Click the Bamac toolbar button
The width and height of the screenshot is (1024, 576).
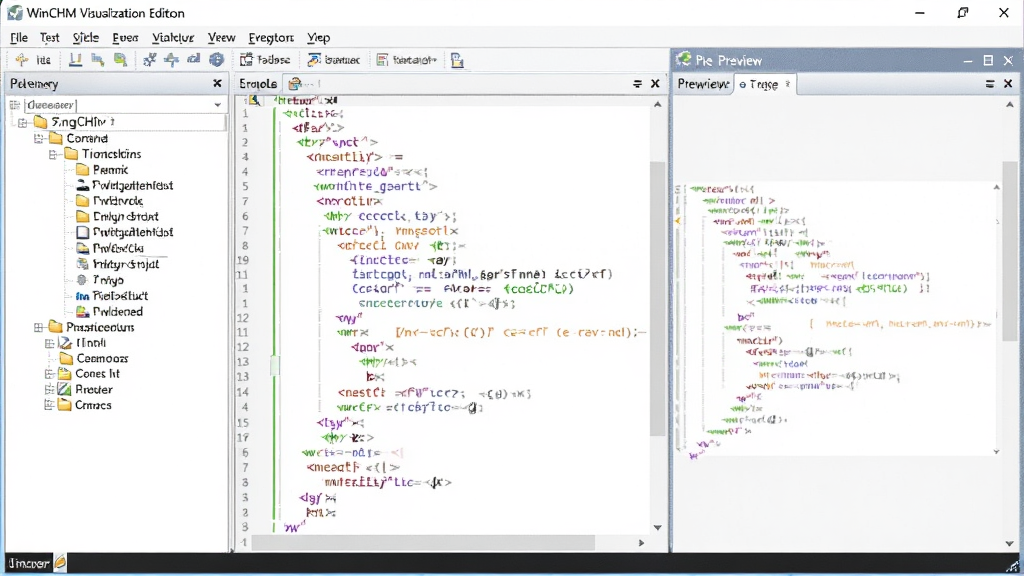[334, 60]
